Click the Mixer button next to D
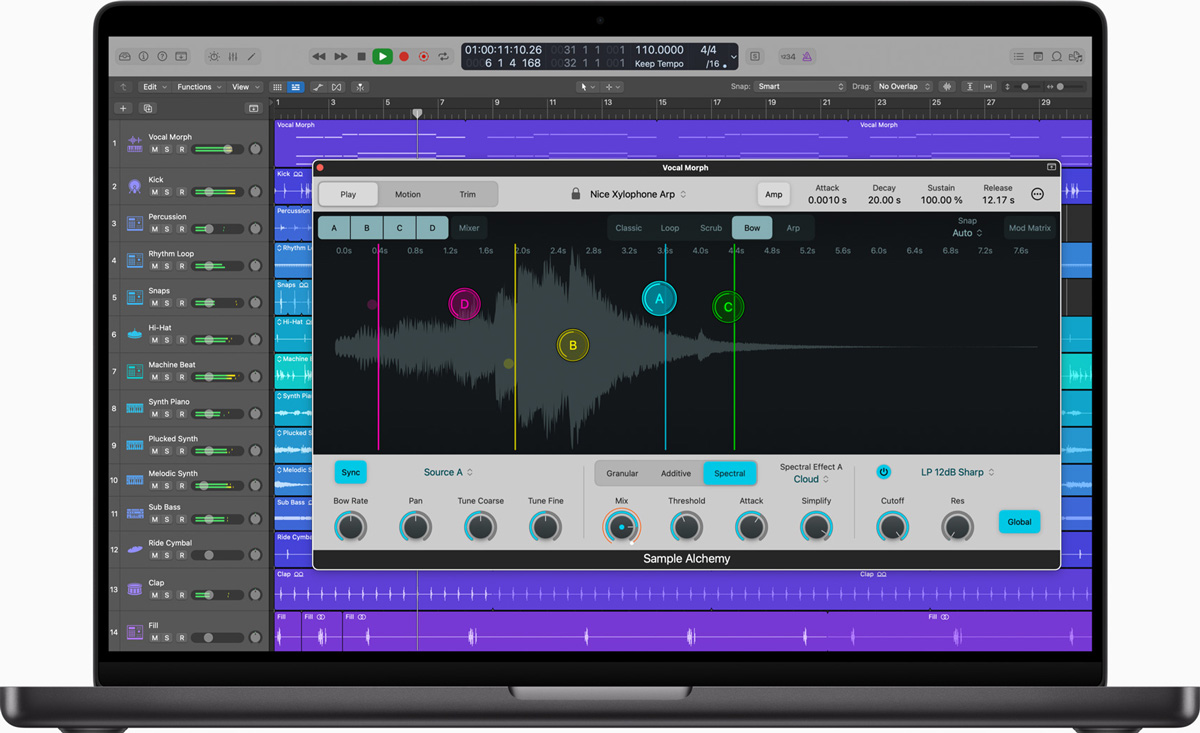This screenshot has height=733, width=1200. pos(469,228)
